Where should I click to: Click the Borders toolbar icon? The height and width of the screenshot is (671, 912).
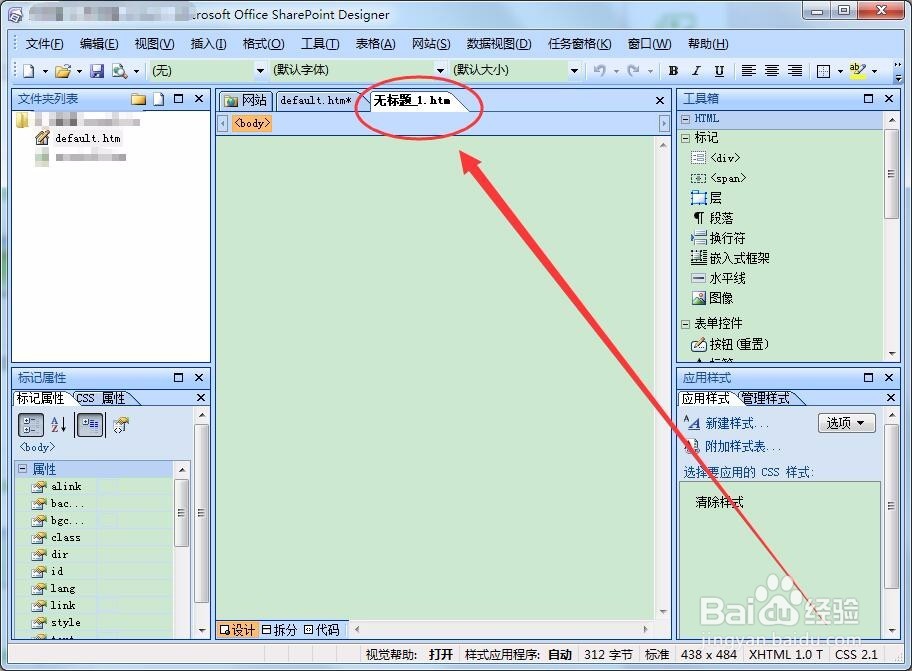click(x=823, y=71)
